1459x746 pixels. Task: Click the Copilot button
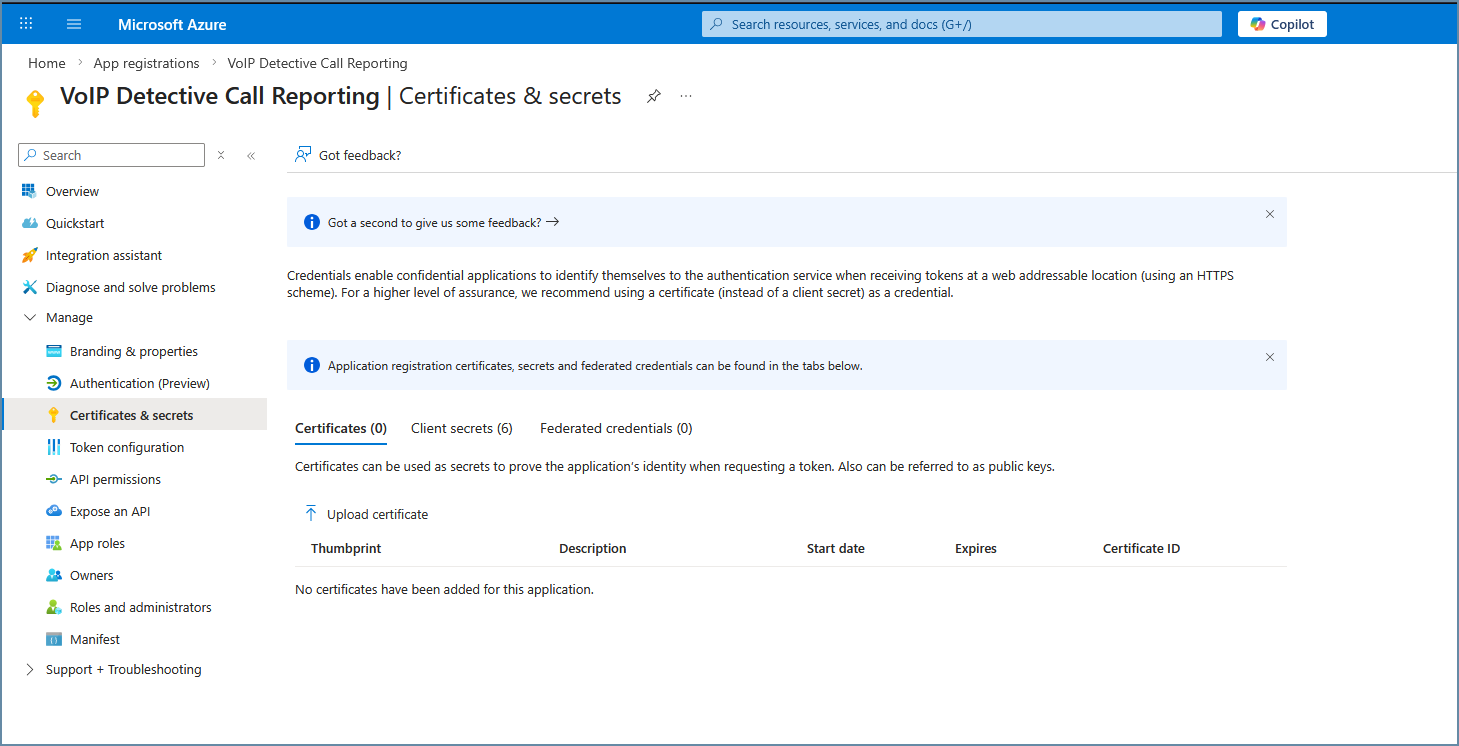1282,24
